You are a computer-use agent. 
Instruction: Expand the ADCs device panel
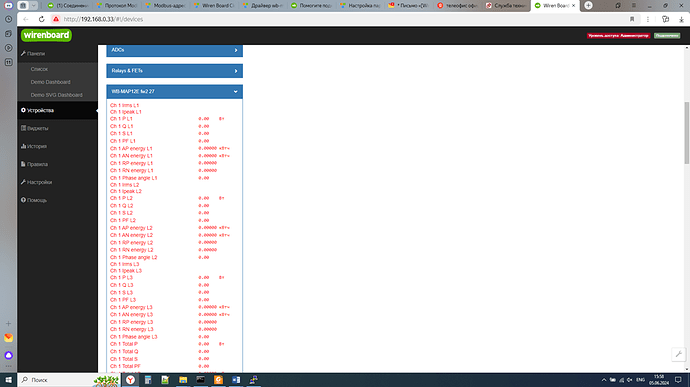[x=174, y=50]
